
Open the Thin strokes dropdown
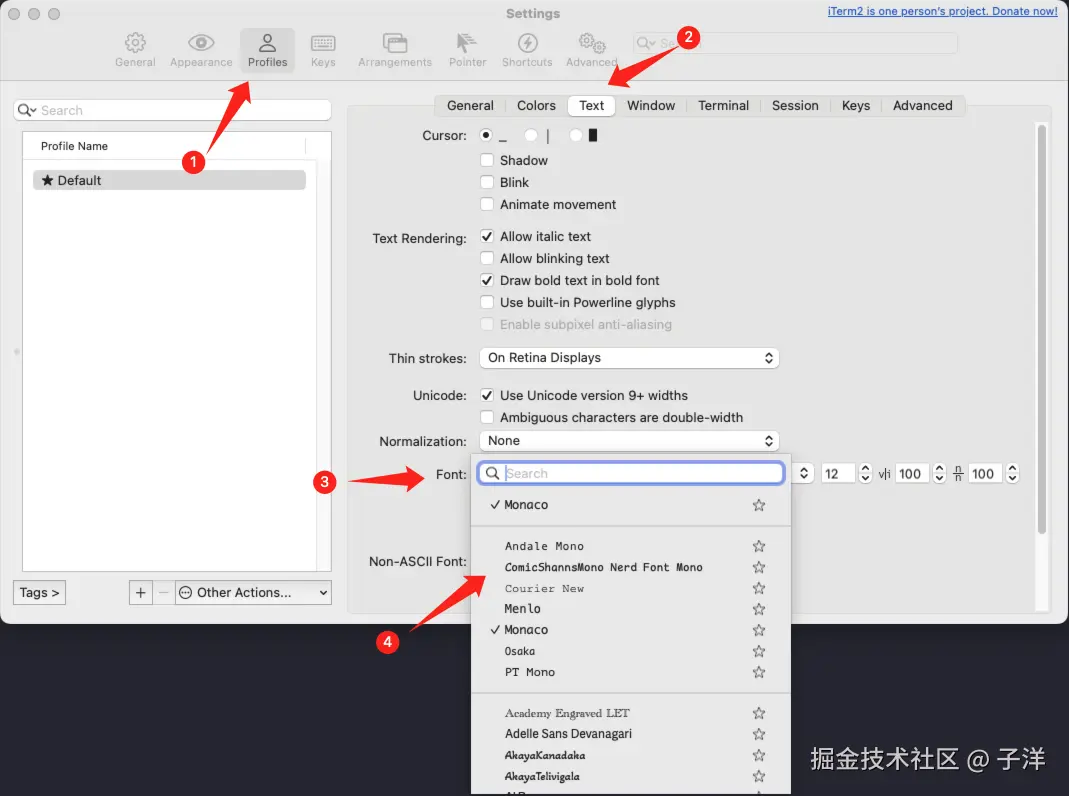click(629, 358)
